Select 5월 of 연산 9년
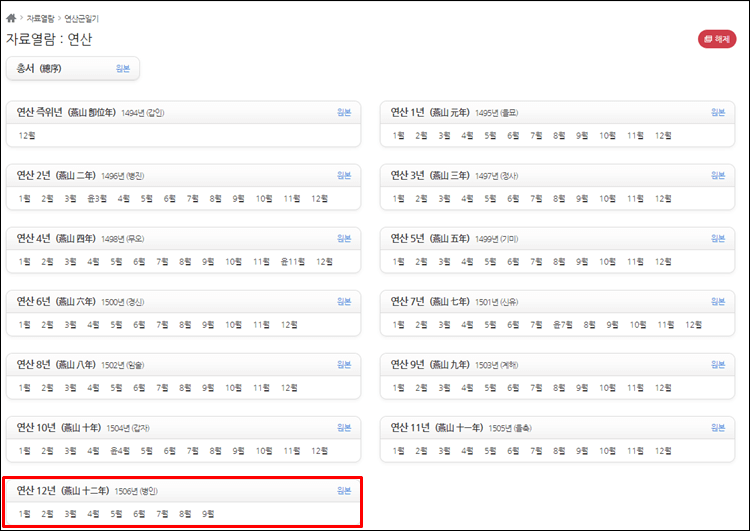 click(490, 388)
